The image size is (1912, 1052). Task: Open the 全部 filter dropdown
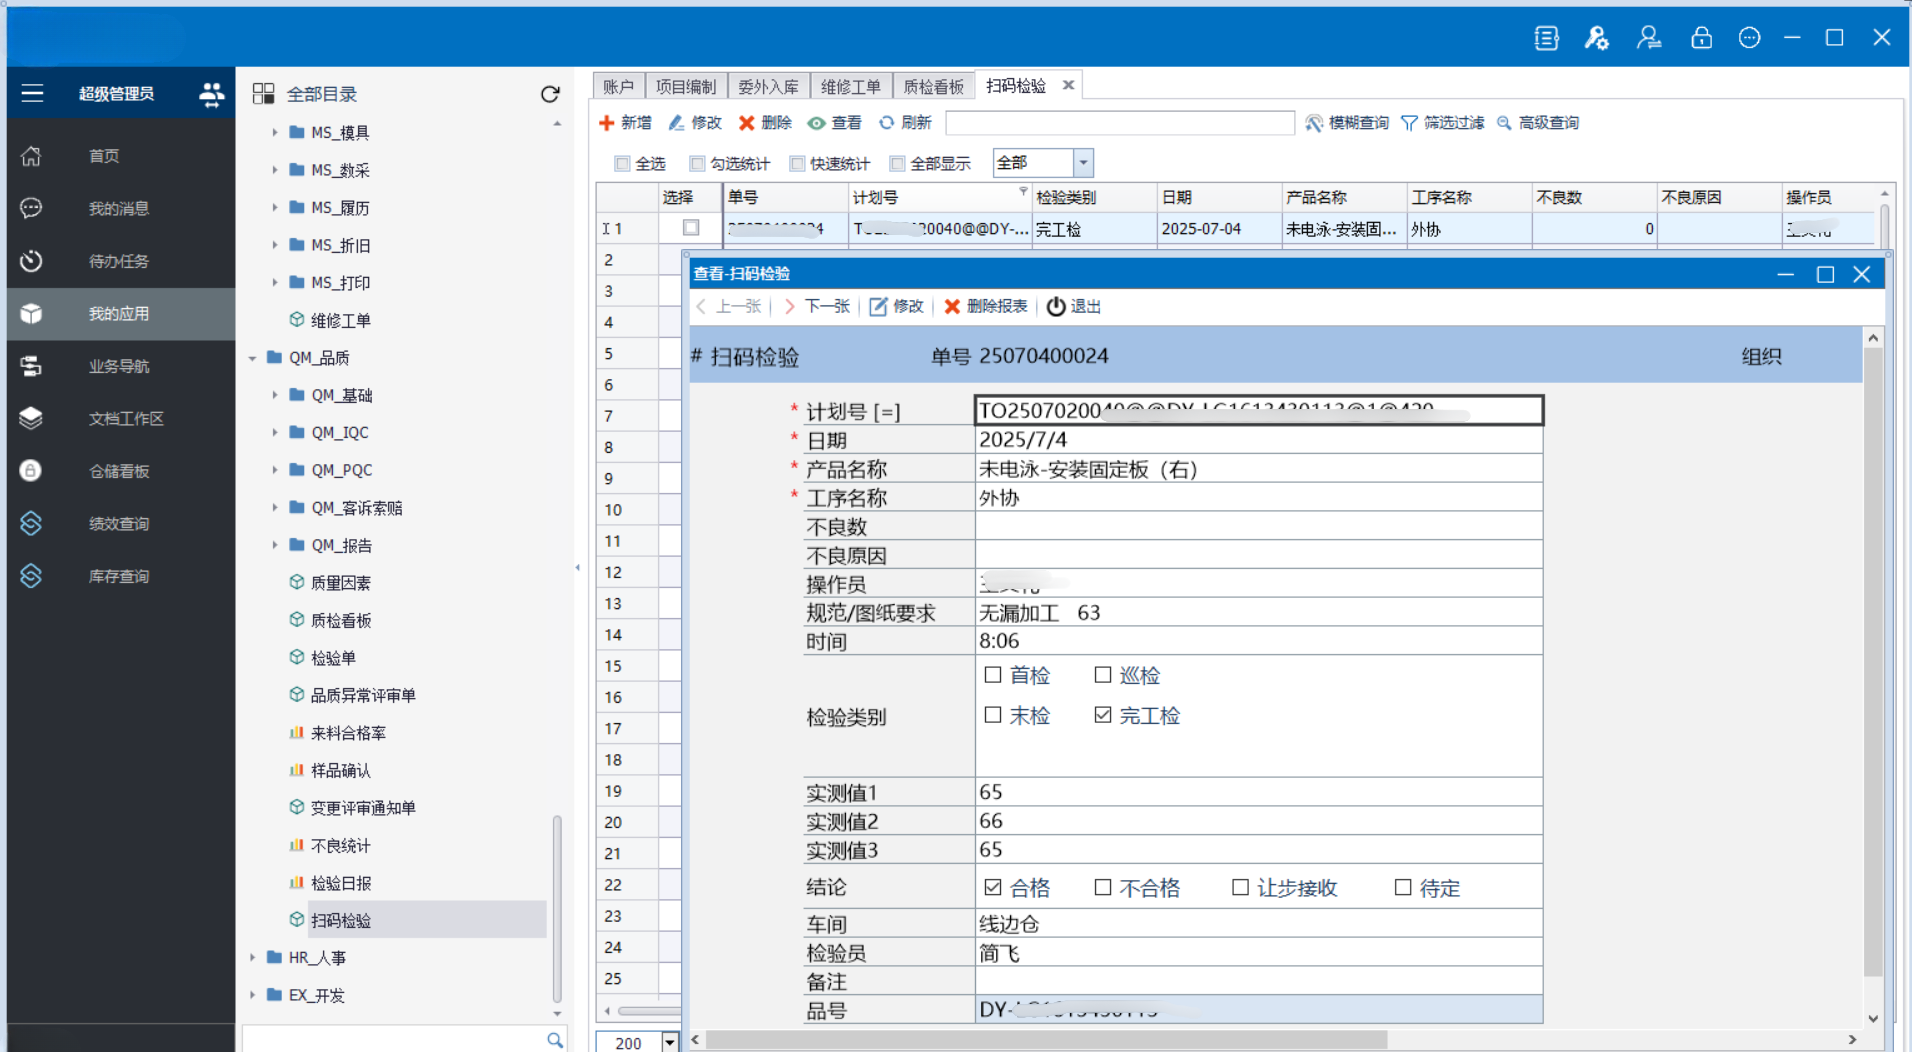(1082, 163)
